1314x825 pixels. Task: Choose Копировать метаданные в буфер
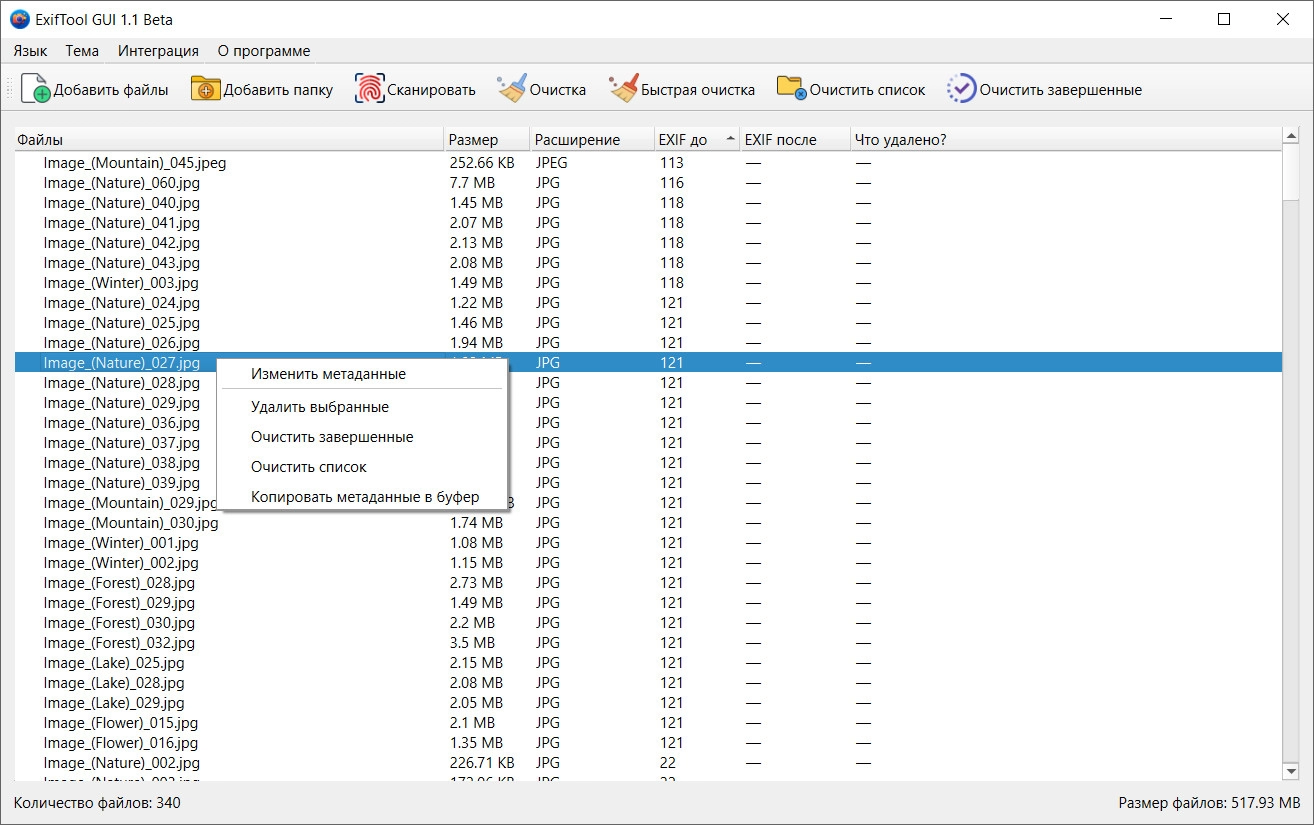point(365,497)
